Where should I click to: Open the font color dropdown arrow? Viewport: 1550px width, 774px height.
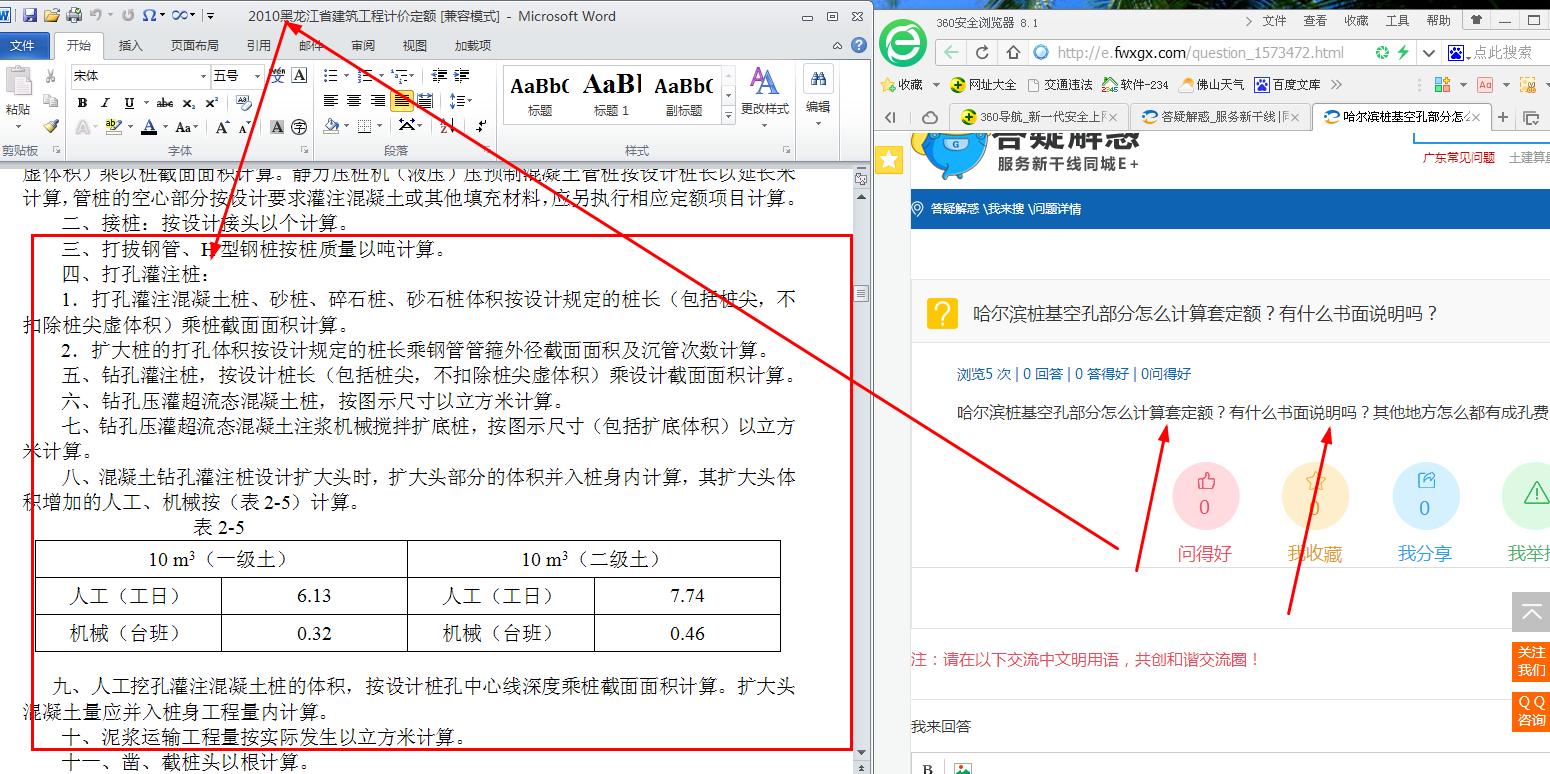165,127
